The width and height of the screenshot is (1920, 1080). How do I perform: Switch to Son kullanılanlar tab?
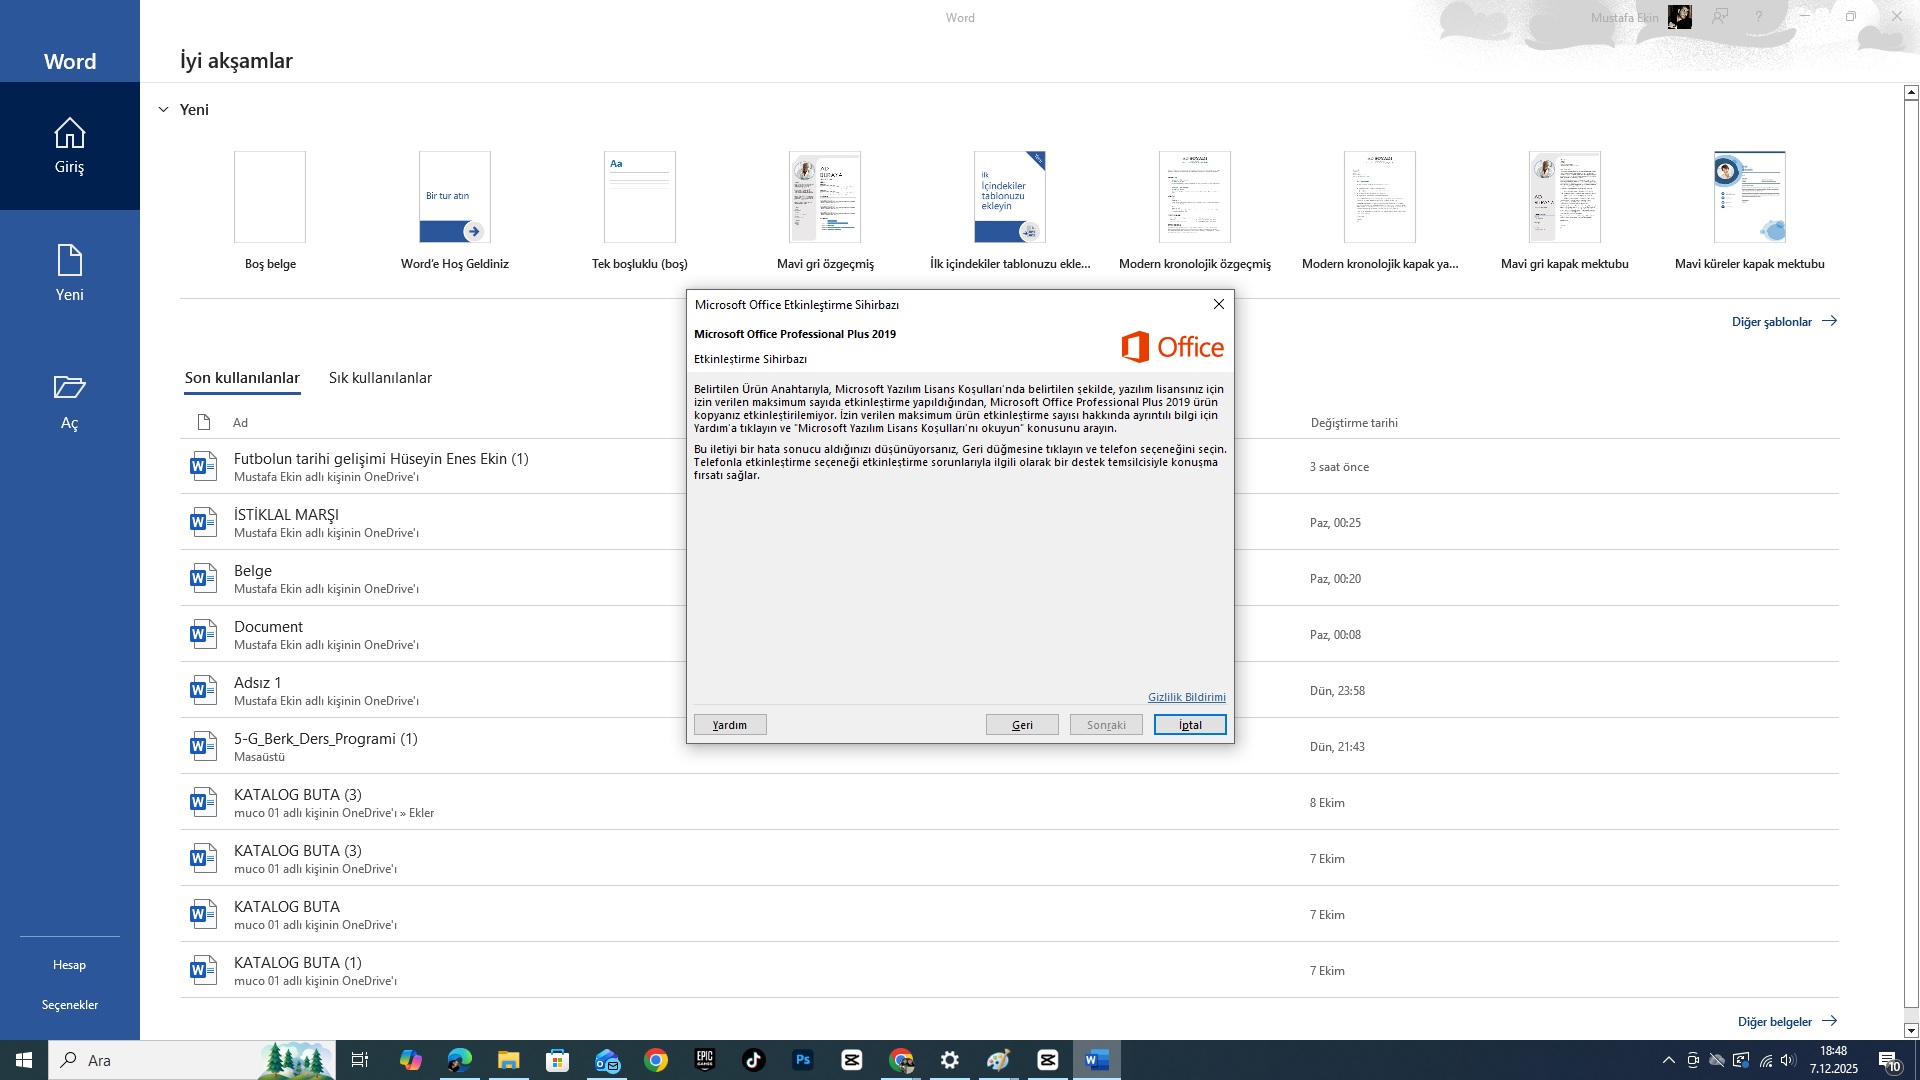pos(242,378)
